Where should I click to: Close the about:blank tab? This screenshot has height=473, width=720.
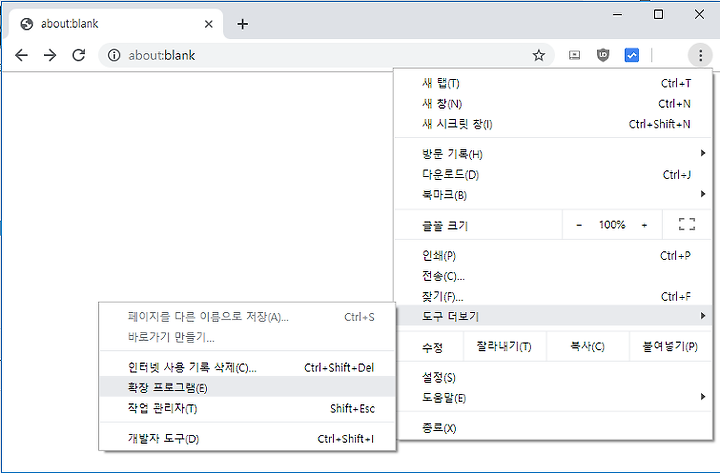pyautogui.click(x=208, y=24)
